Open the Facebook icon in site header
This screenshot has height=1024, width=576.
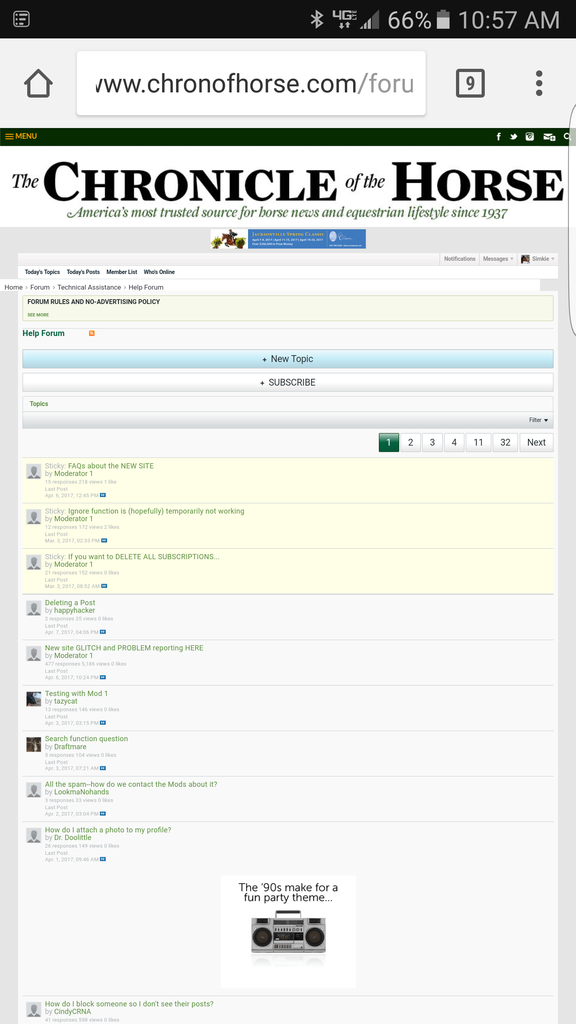[499, 136]
